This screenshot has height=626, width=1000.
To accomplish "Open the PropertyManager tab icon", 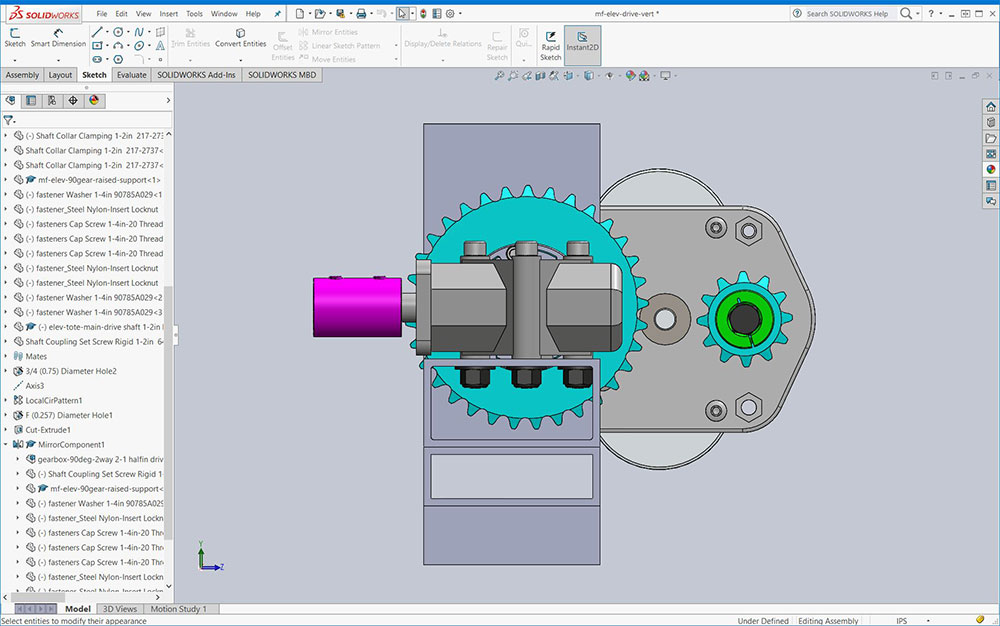I will (x=31, y=101).
